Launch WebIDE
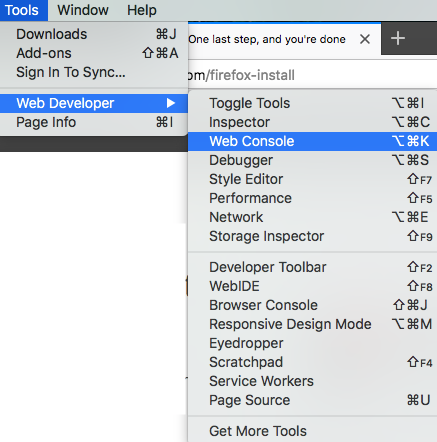The width and height of the screenshot is (437, 442). point(312,286)
